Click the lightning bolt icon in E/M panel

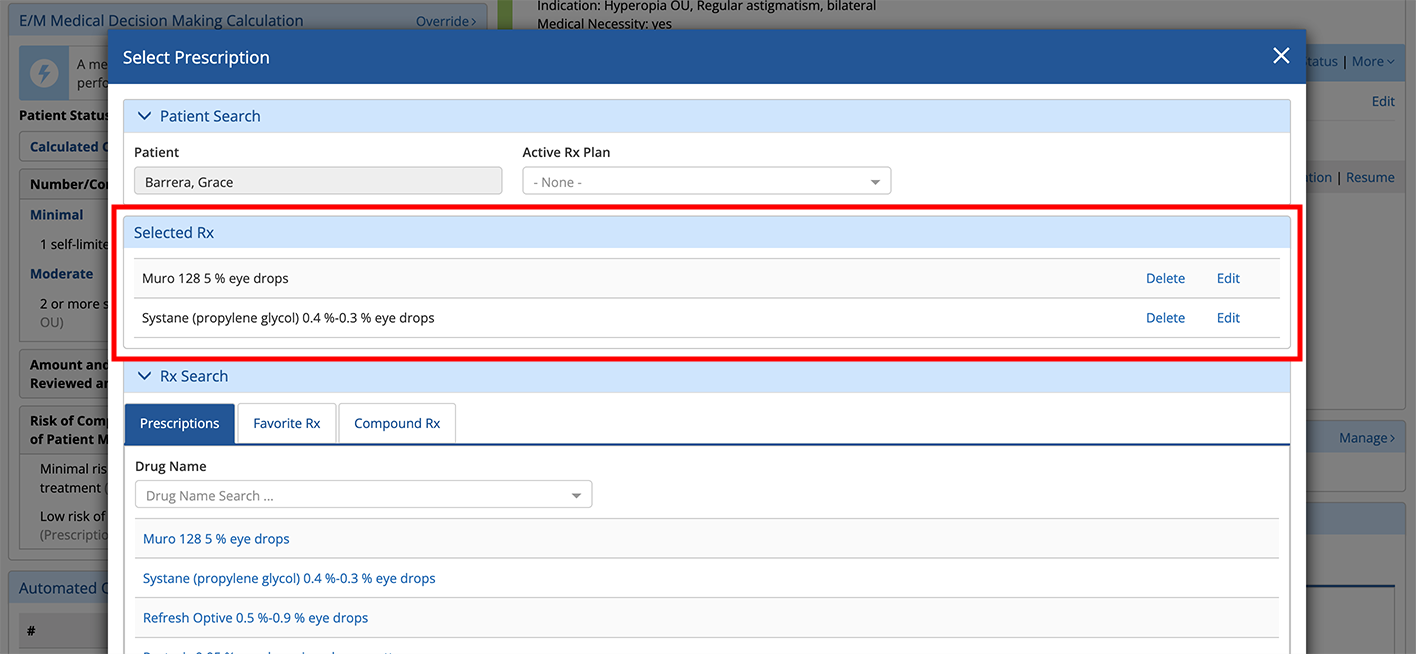[x=43, y=72]
